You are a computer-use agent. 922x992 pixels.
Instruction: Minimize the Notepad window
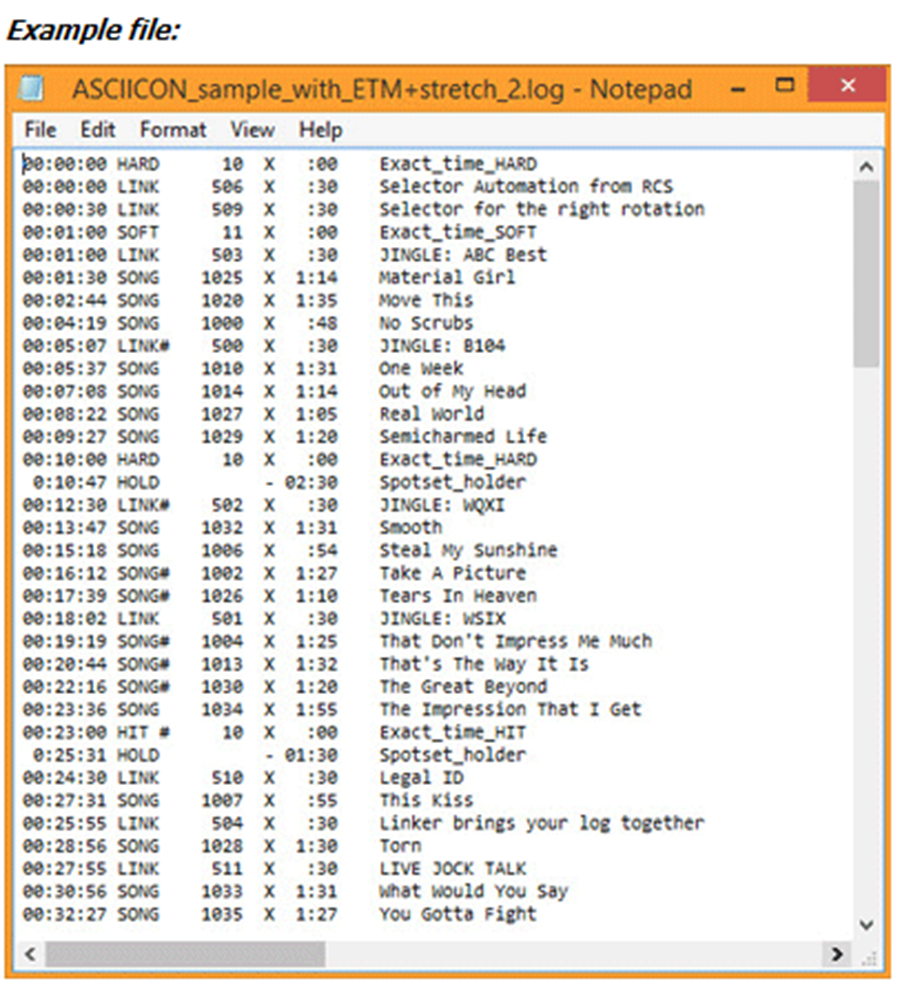738,88
